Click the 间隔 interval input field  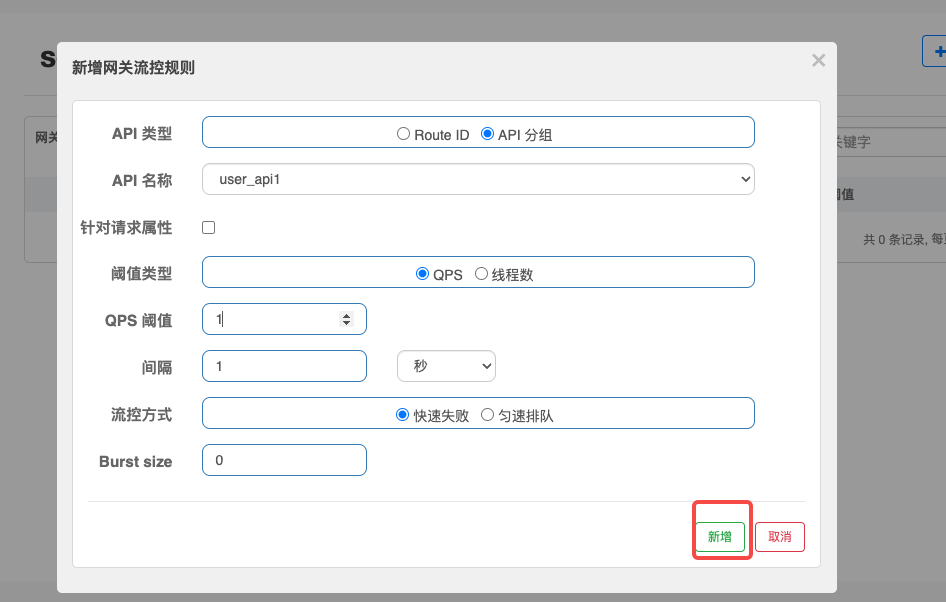(284, 366)
